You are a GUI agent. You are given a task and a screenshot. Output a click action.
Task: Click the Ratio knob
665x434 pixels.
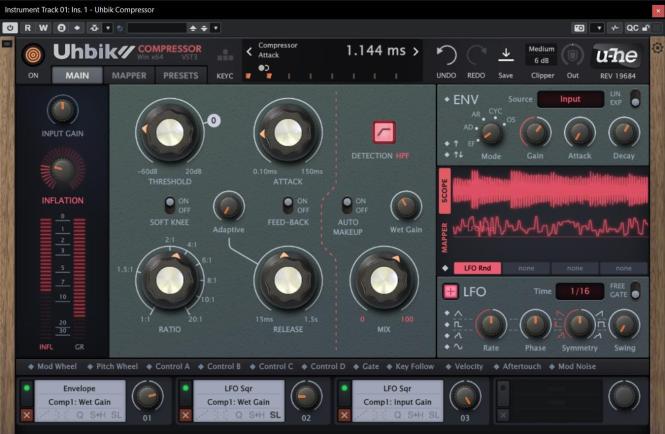pyautogui.click(x=170, y=280)
